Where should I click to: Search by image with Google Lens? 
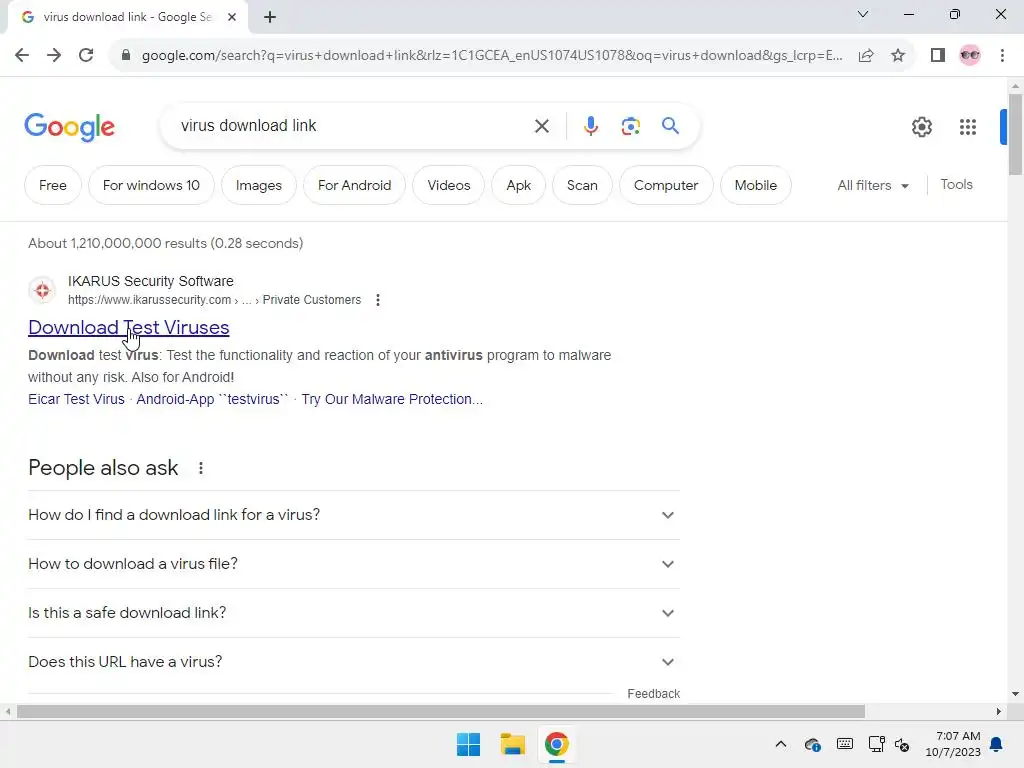(630, 126)
